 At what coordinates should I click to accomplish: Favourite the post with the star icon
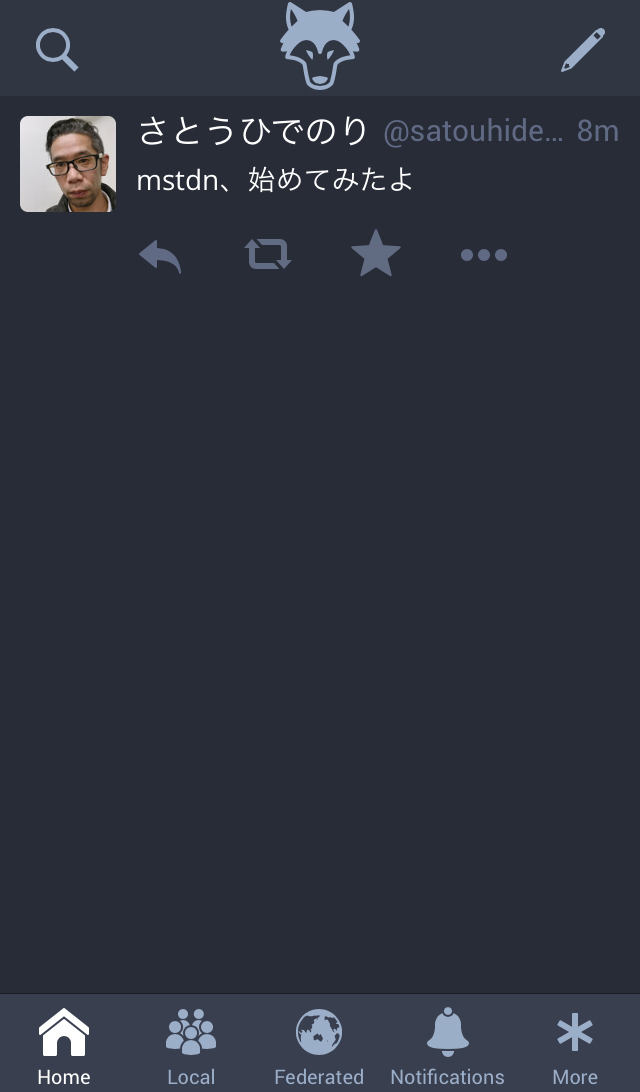pos(376,253)
